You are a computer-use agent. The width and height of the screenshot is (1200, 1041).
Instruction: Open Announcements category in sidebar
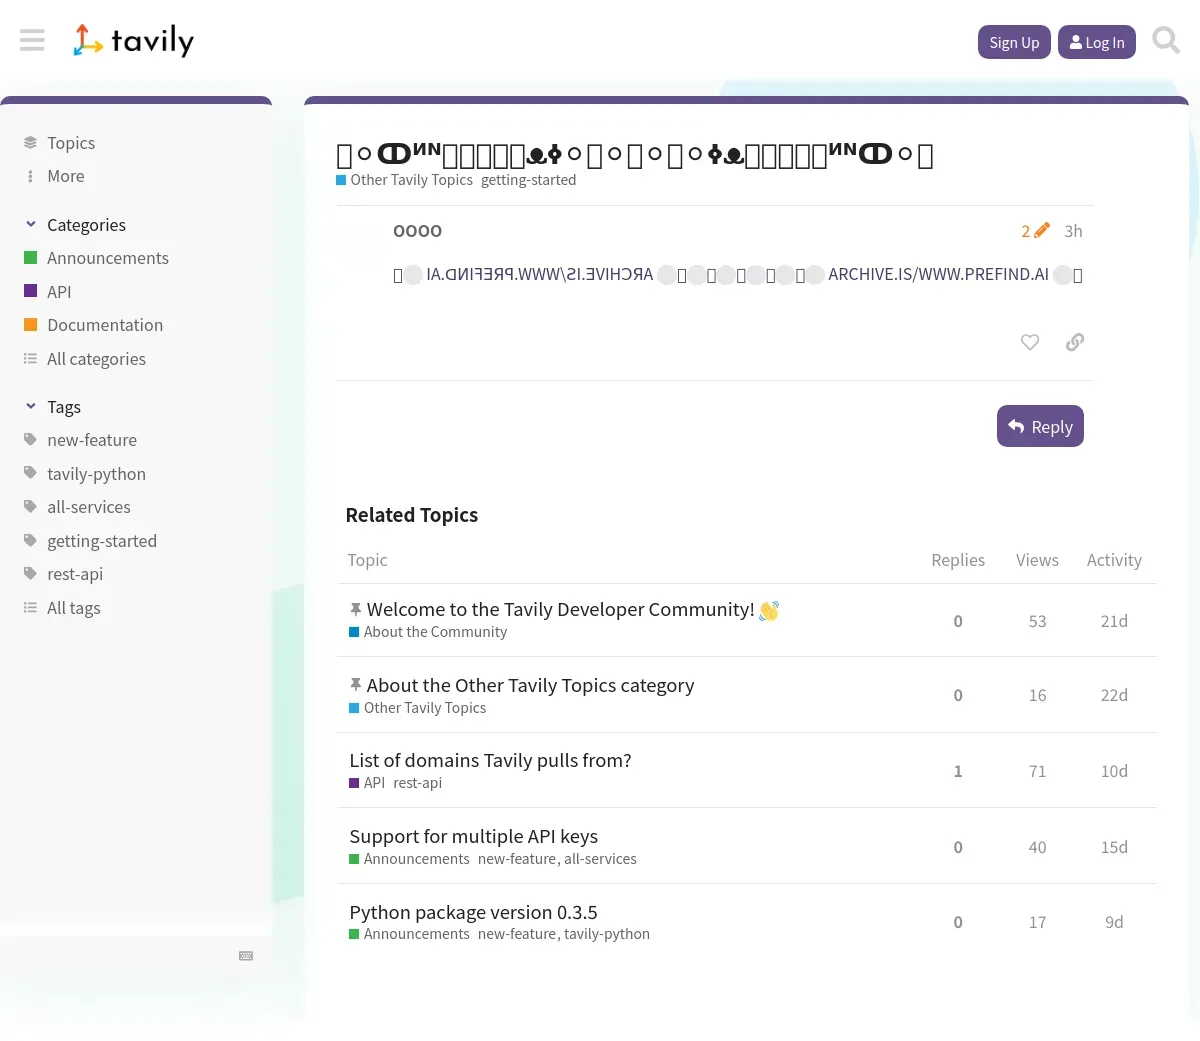tap(108, 258)
